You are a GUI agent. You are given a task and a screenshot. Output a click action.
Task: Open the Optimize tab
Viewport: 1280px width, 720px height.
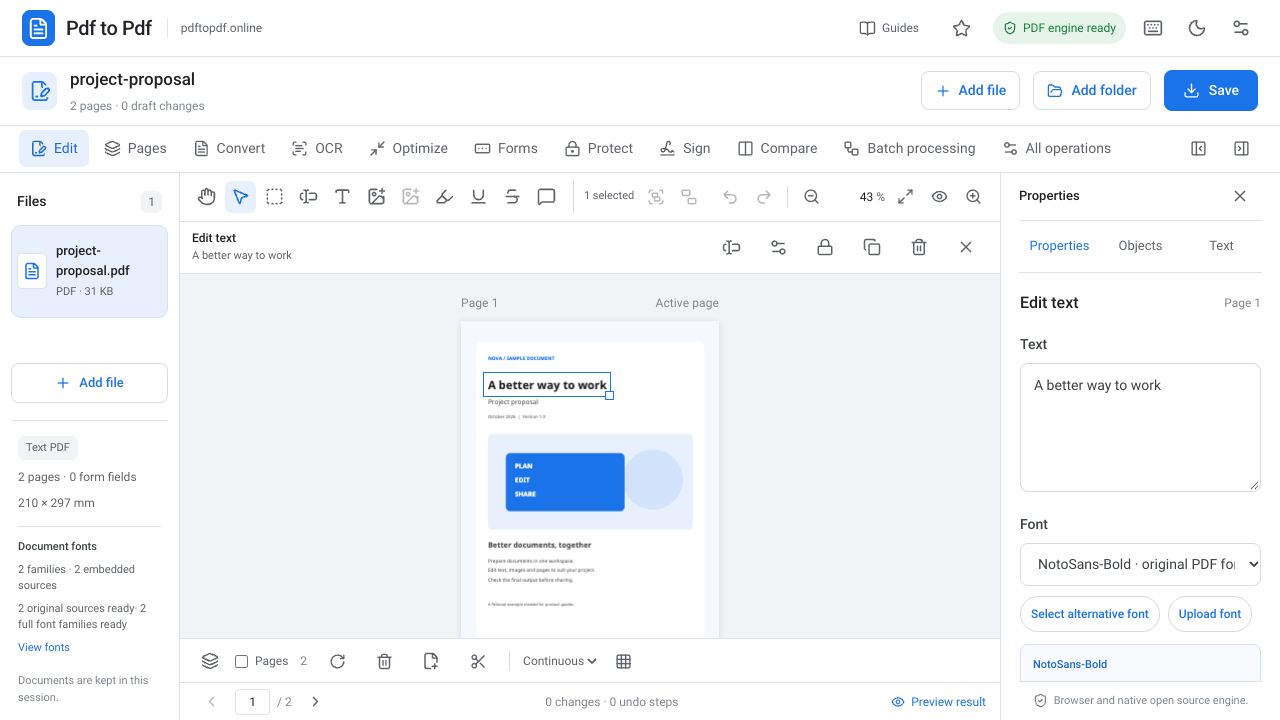click(408, 148)
